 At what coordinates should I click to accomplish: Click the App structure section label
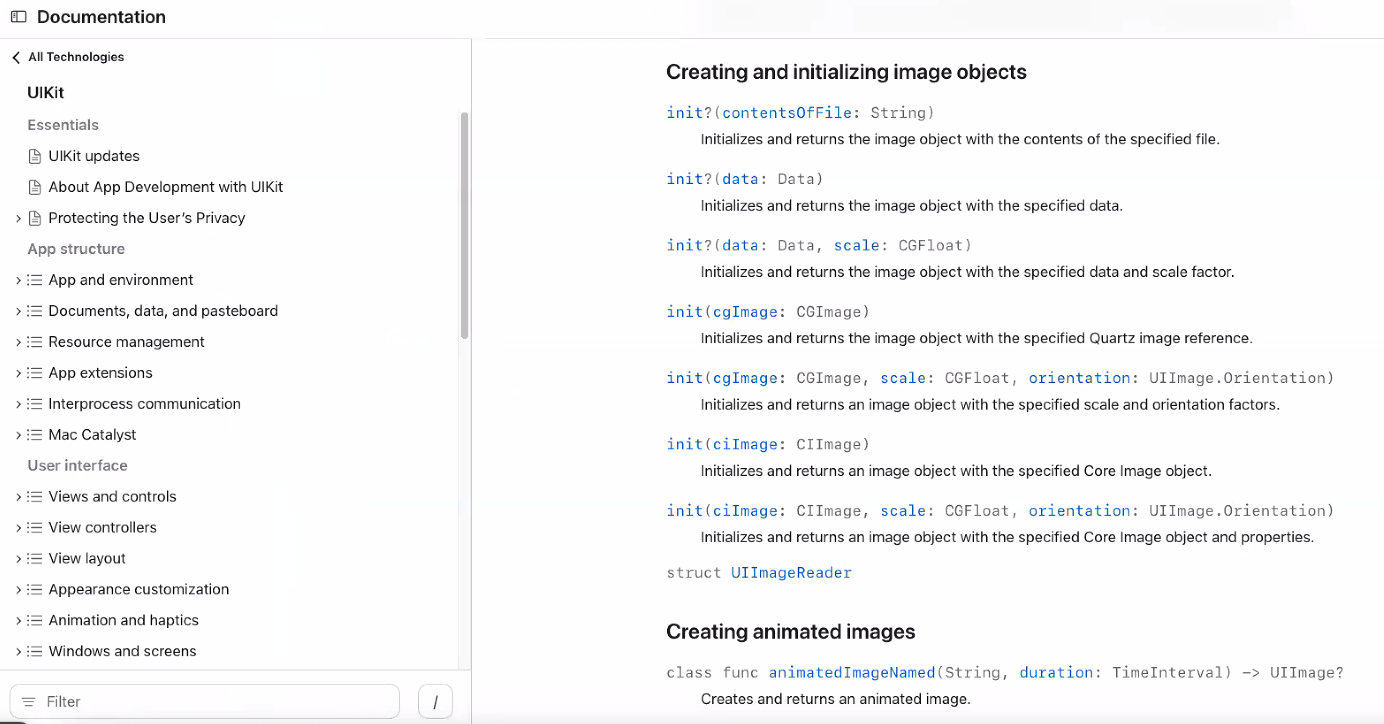(x=76, y=249)
